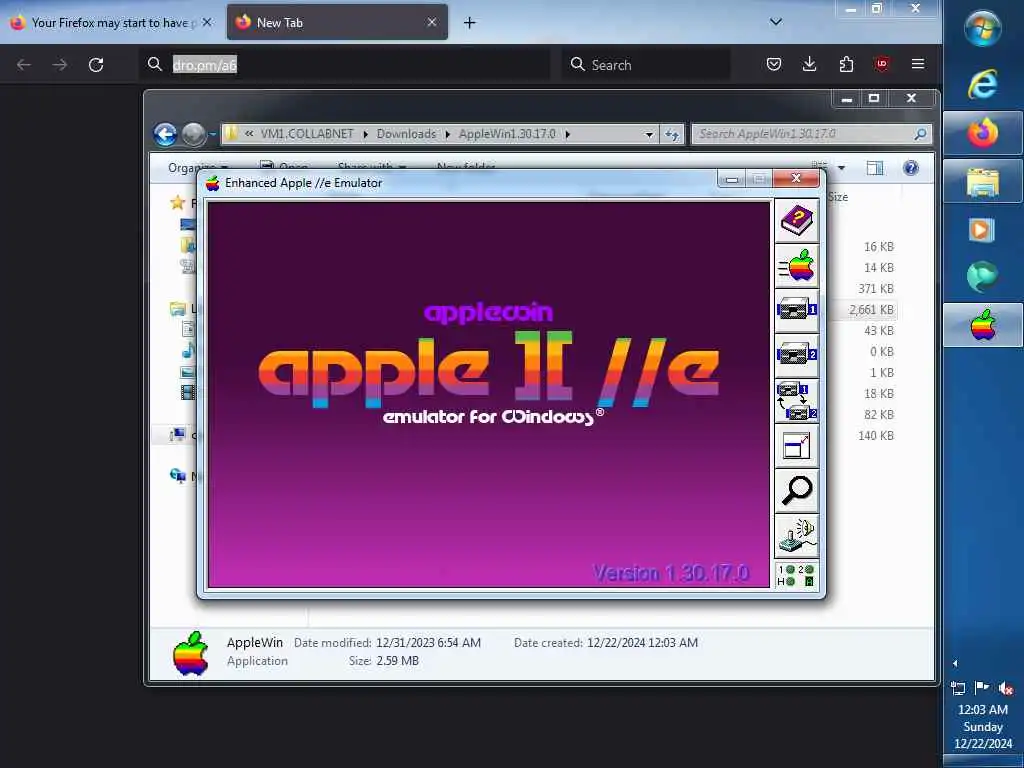The image size is (1024, 768).
Task: Select AppleWin1.30.17.0 in the breadcrumb
Action: 507,134
